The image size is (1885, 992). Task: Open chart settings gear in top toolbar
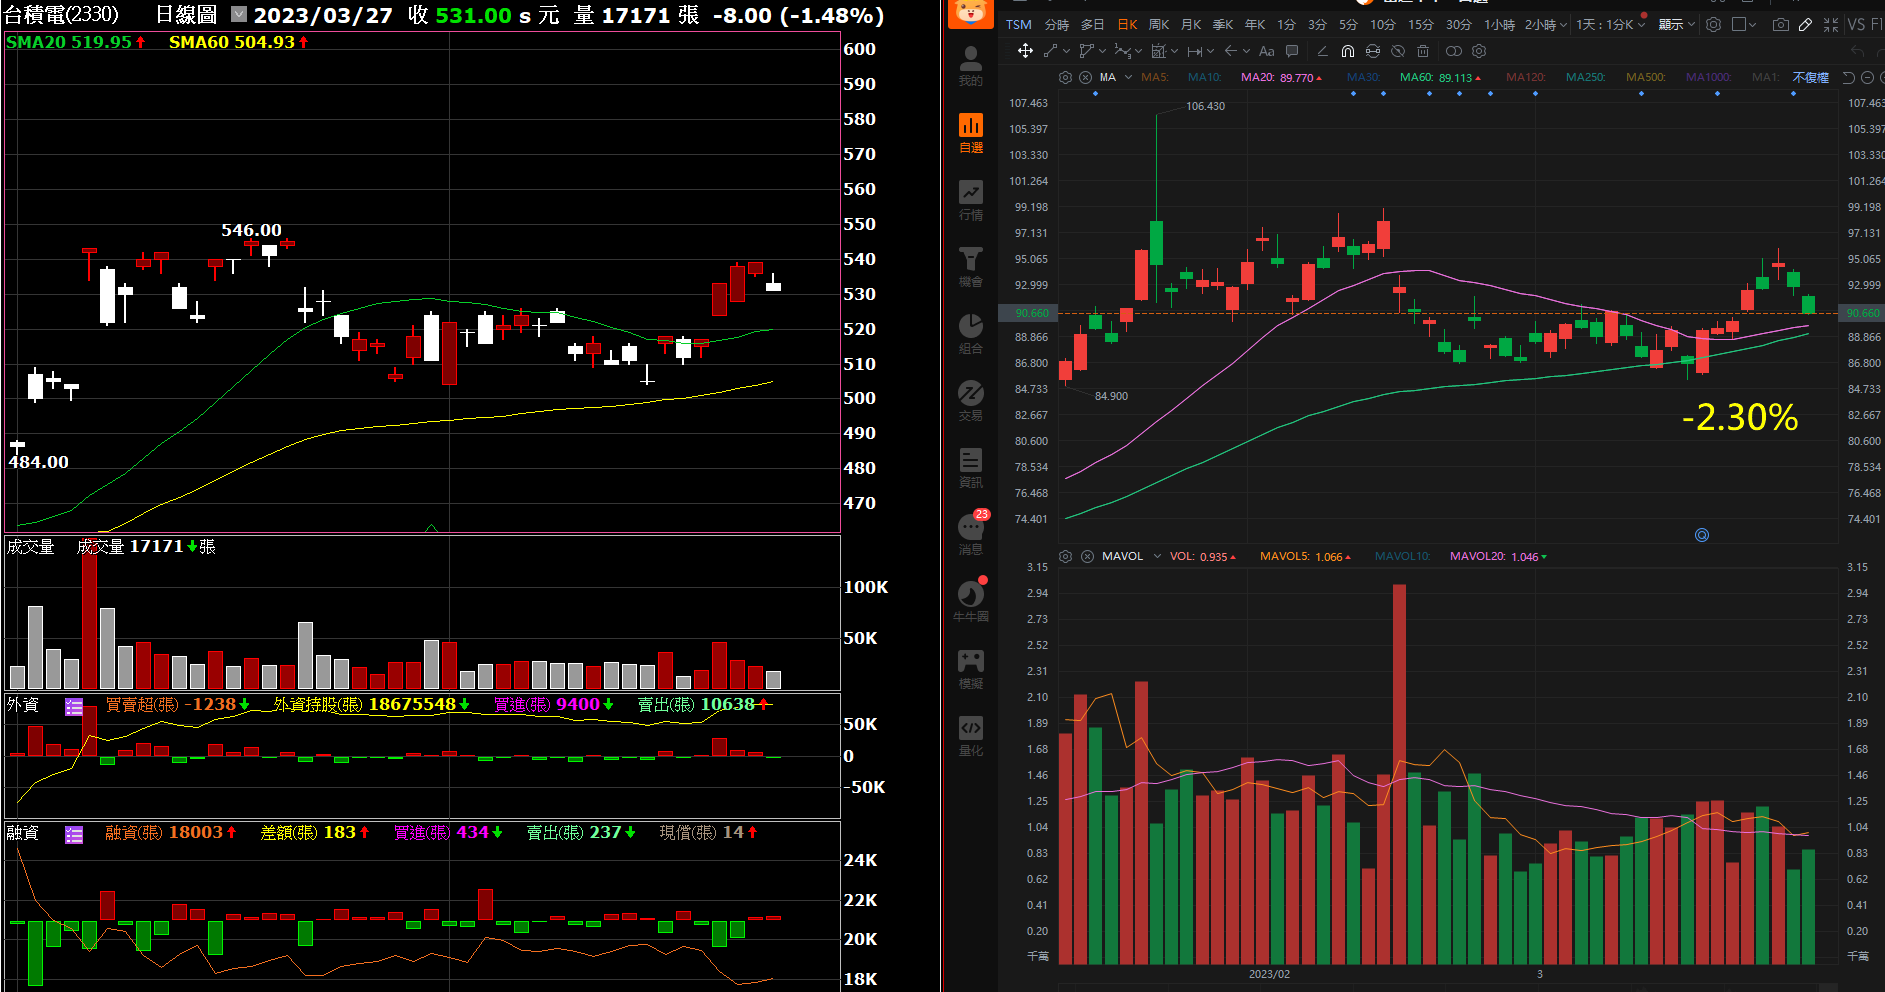click(x=1713, y=24)
